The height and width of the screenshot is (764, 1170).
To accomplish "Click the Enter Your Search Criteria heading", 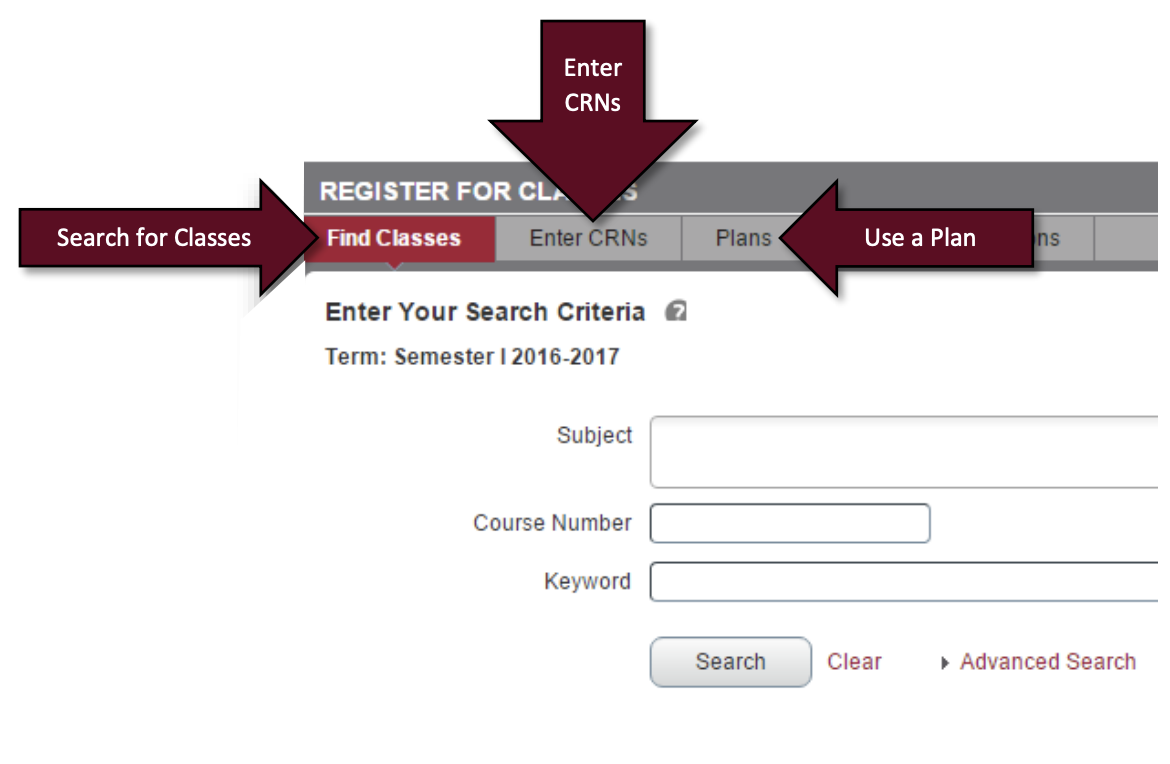I will pyautogui.click(x=484, y=311).
